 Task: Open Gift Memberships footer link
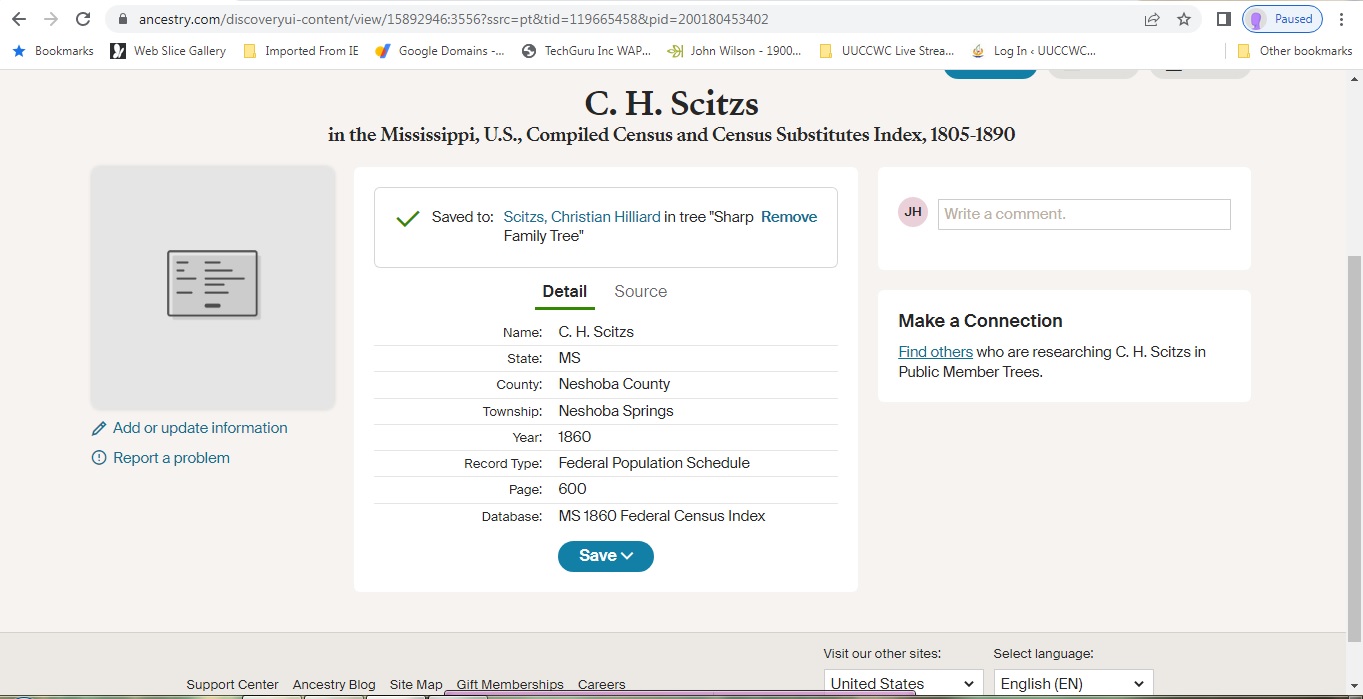click(510, 685)
